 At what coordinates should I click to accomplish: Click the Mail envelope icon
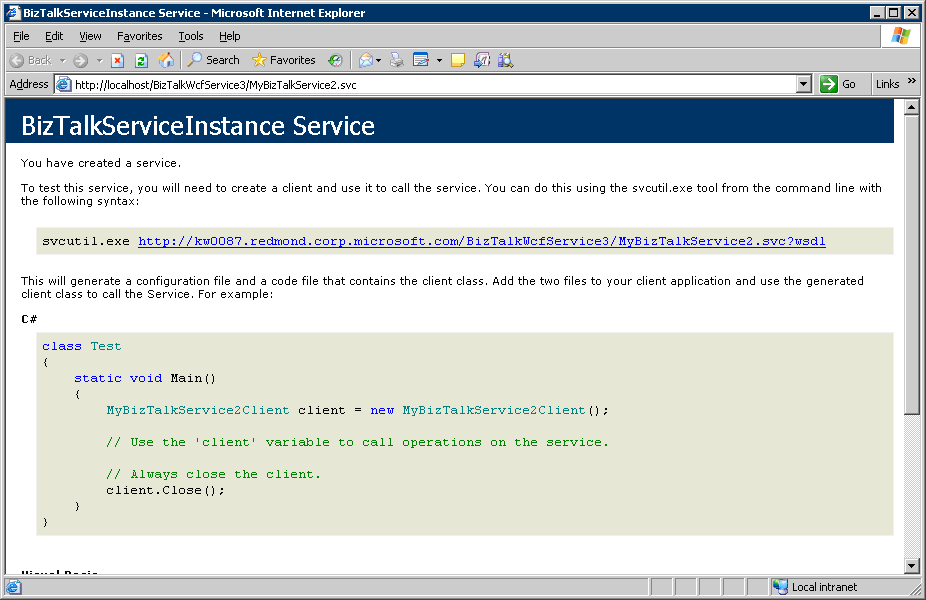tap(366, 60)
